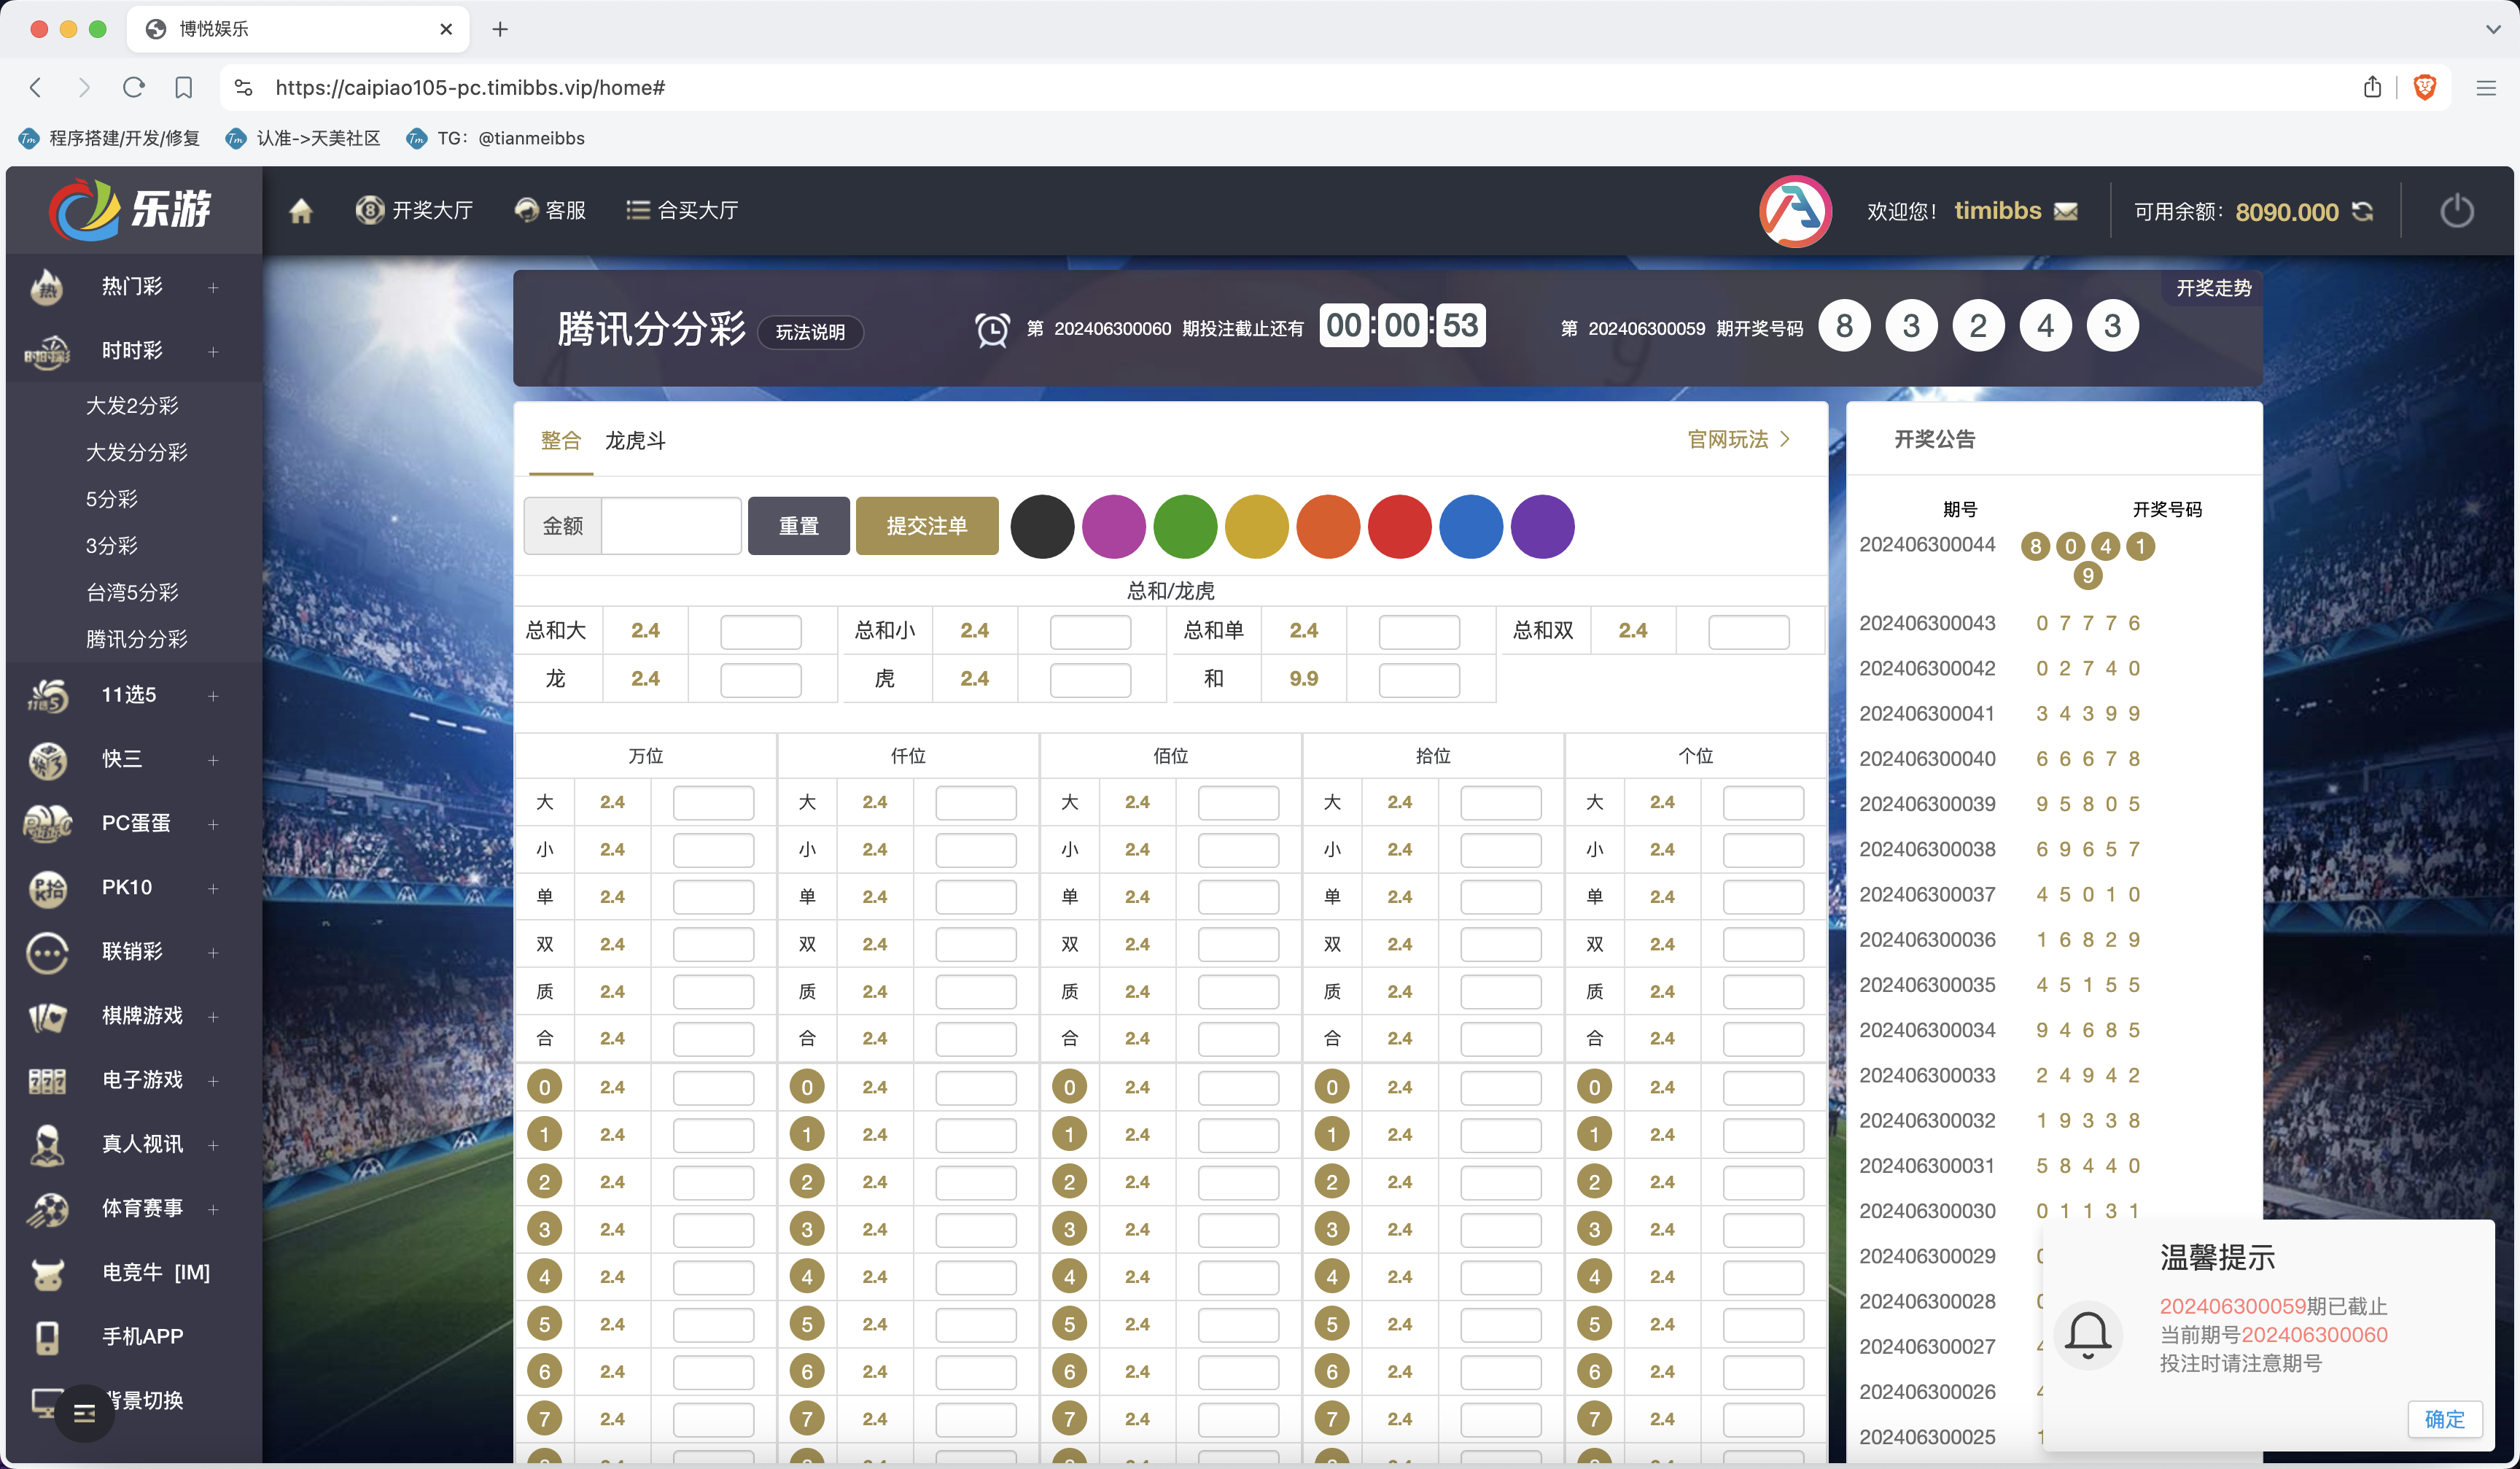2520x1469 pixels.
Task: Select 台湾5分彩 in the sidebar
Action: tap(132, 592)
